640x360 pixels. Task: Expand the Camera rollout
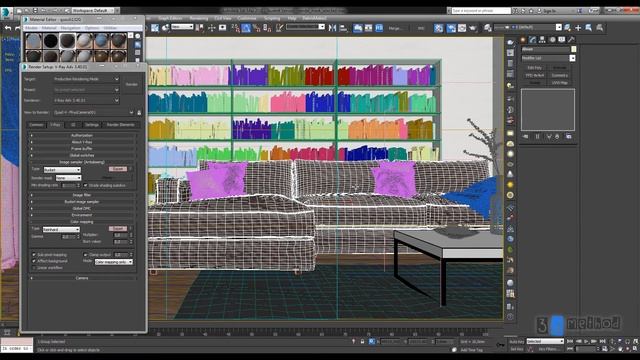82,278
